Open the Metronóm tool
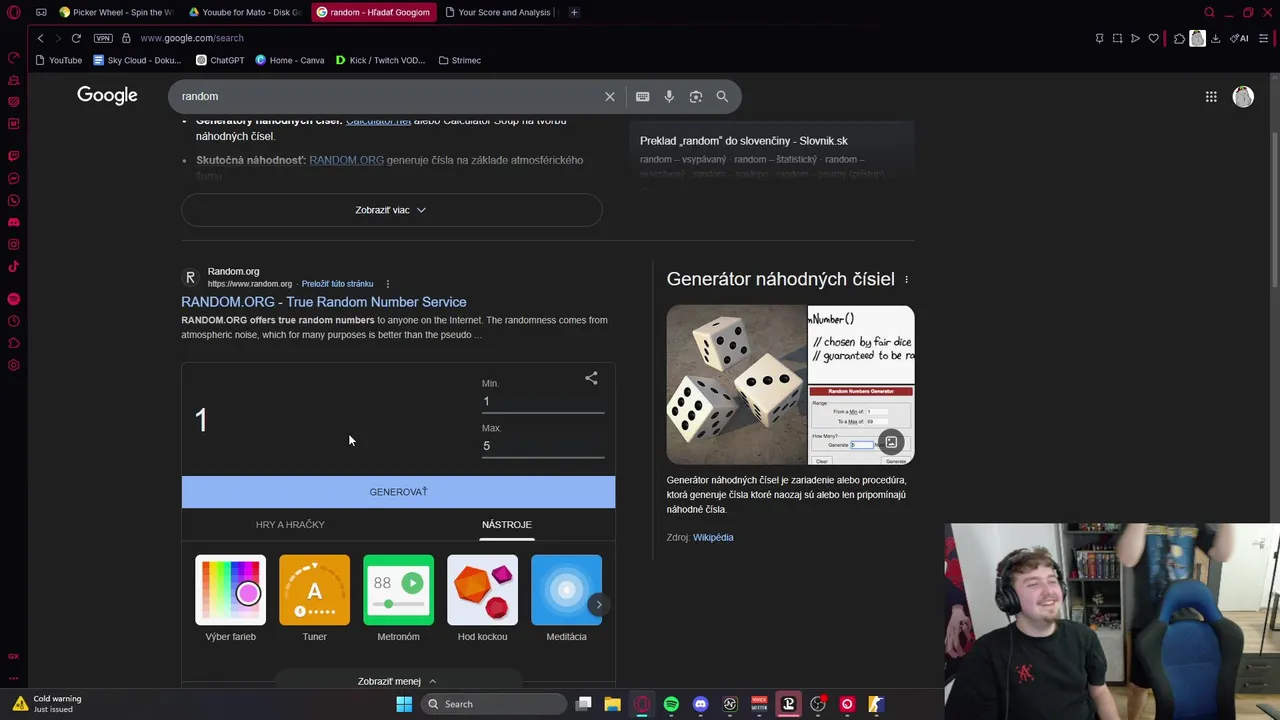The image size is (1280, 720). click(398, 599)
